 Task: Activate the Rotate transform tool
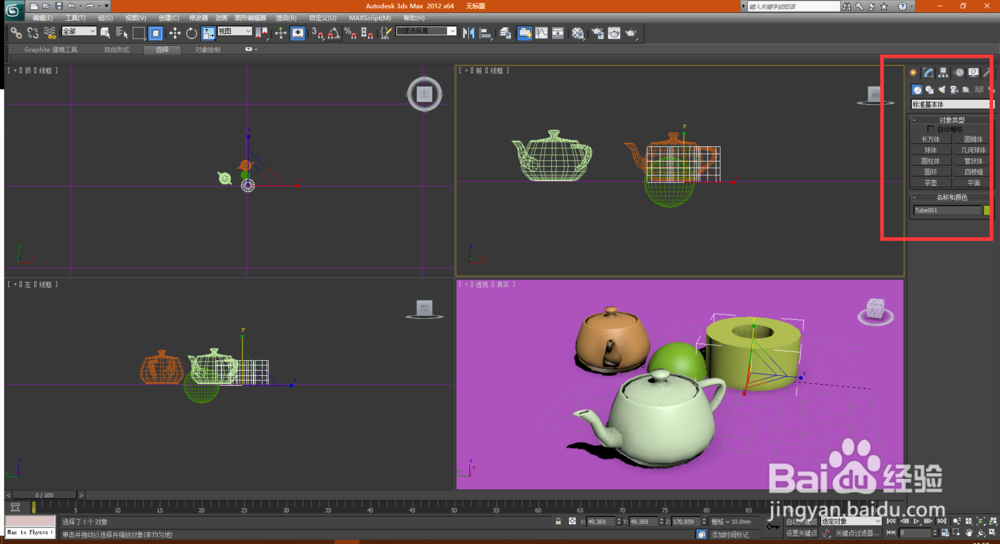coord(191,33)
